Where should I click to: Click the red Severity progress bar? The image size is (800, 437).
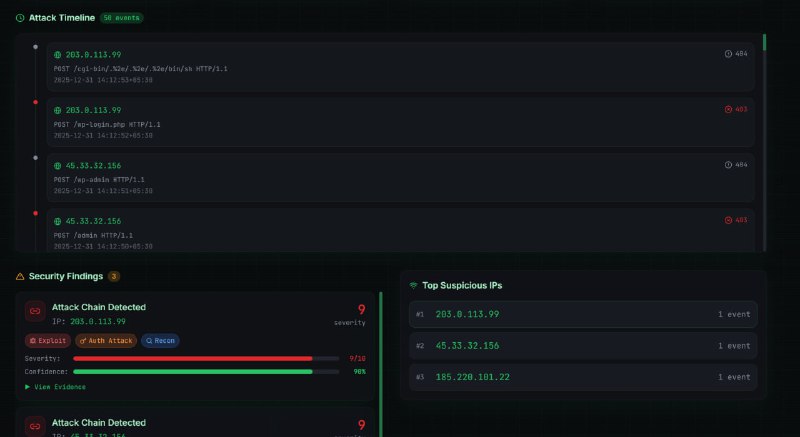[193, 358]
